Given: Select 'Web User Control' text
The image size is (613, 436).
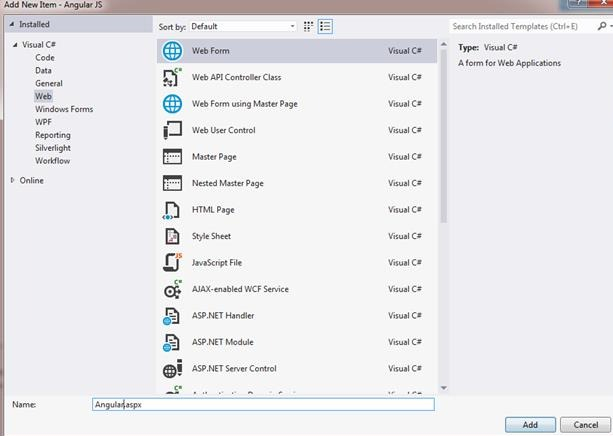Looking at the screenshot, I should coord(224,130).
